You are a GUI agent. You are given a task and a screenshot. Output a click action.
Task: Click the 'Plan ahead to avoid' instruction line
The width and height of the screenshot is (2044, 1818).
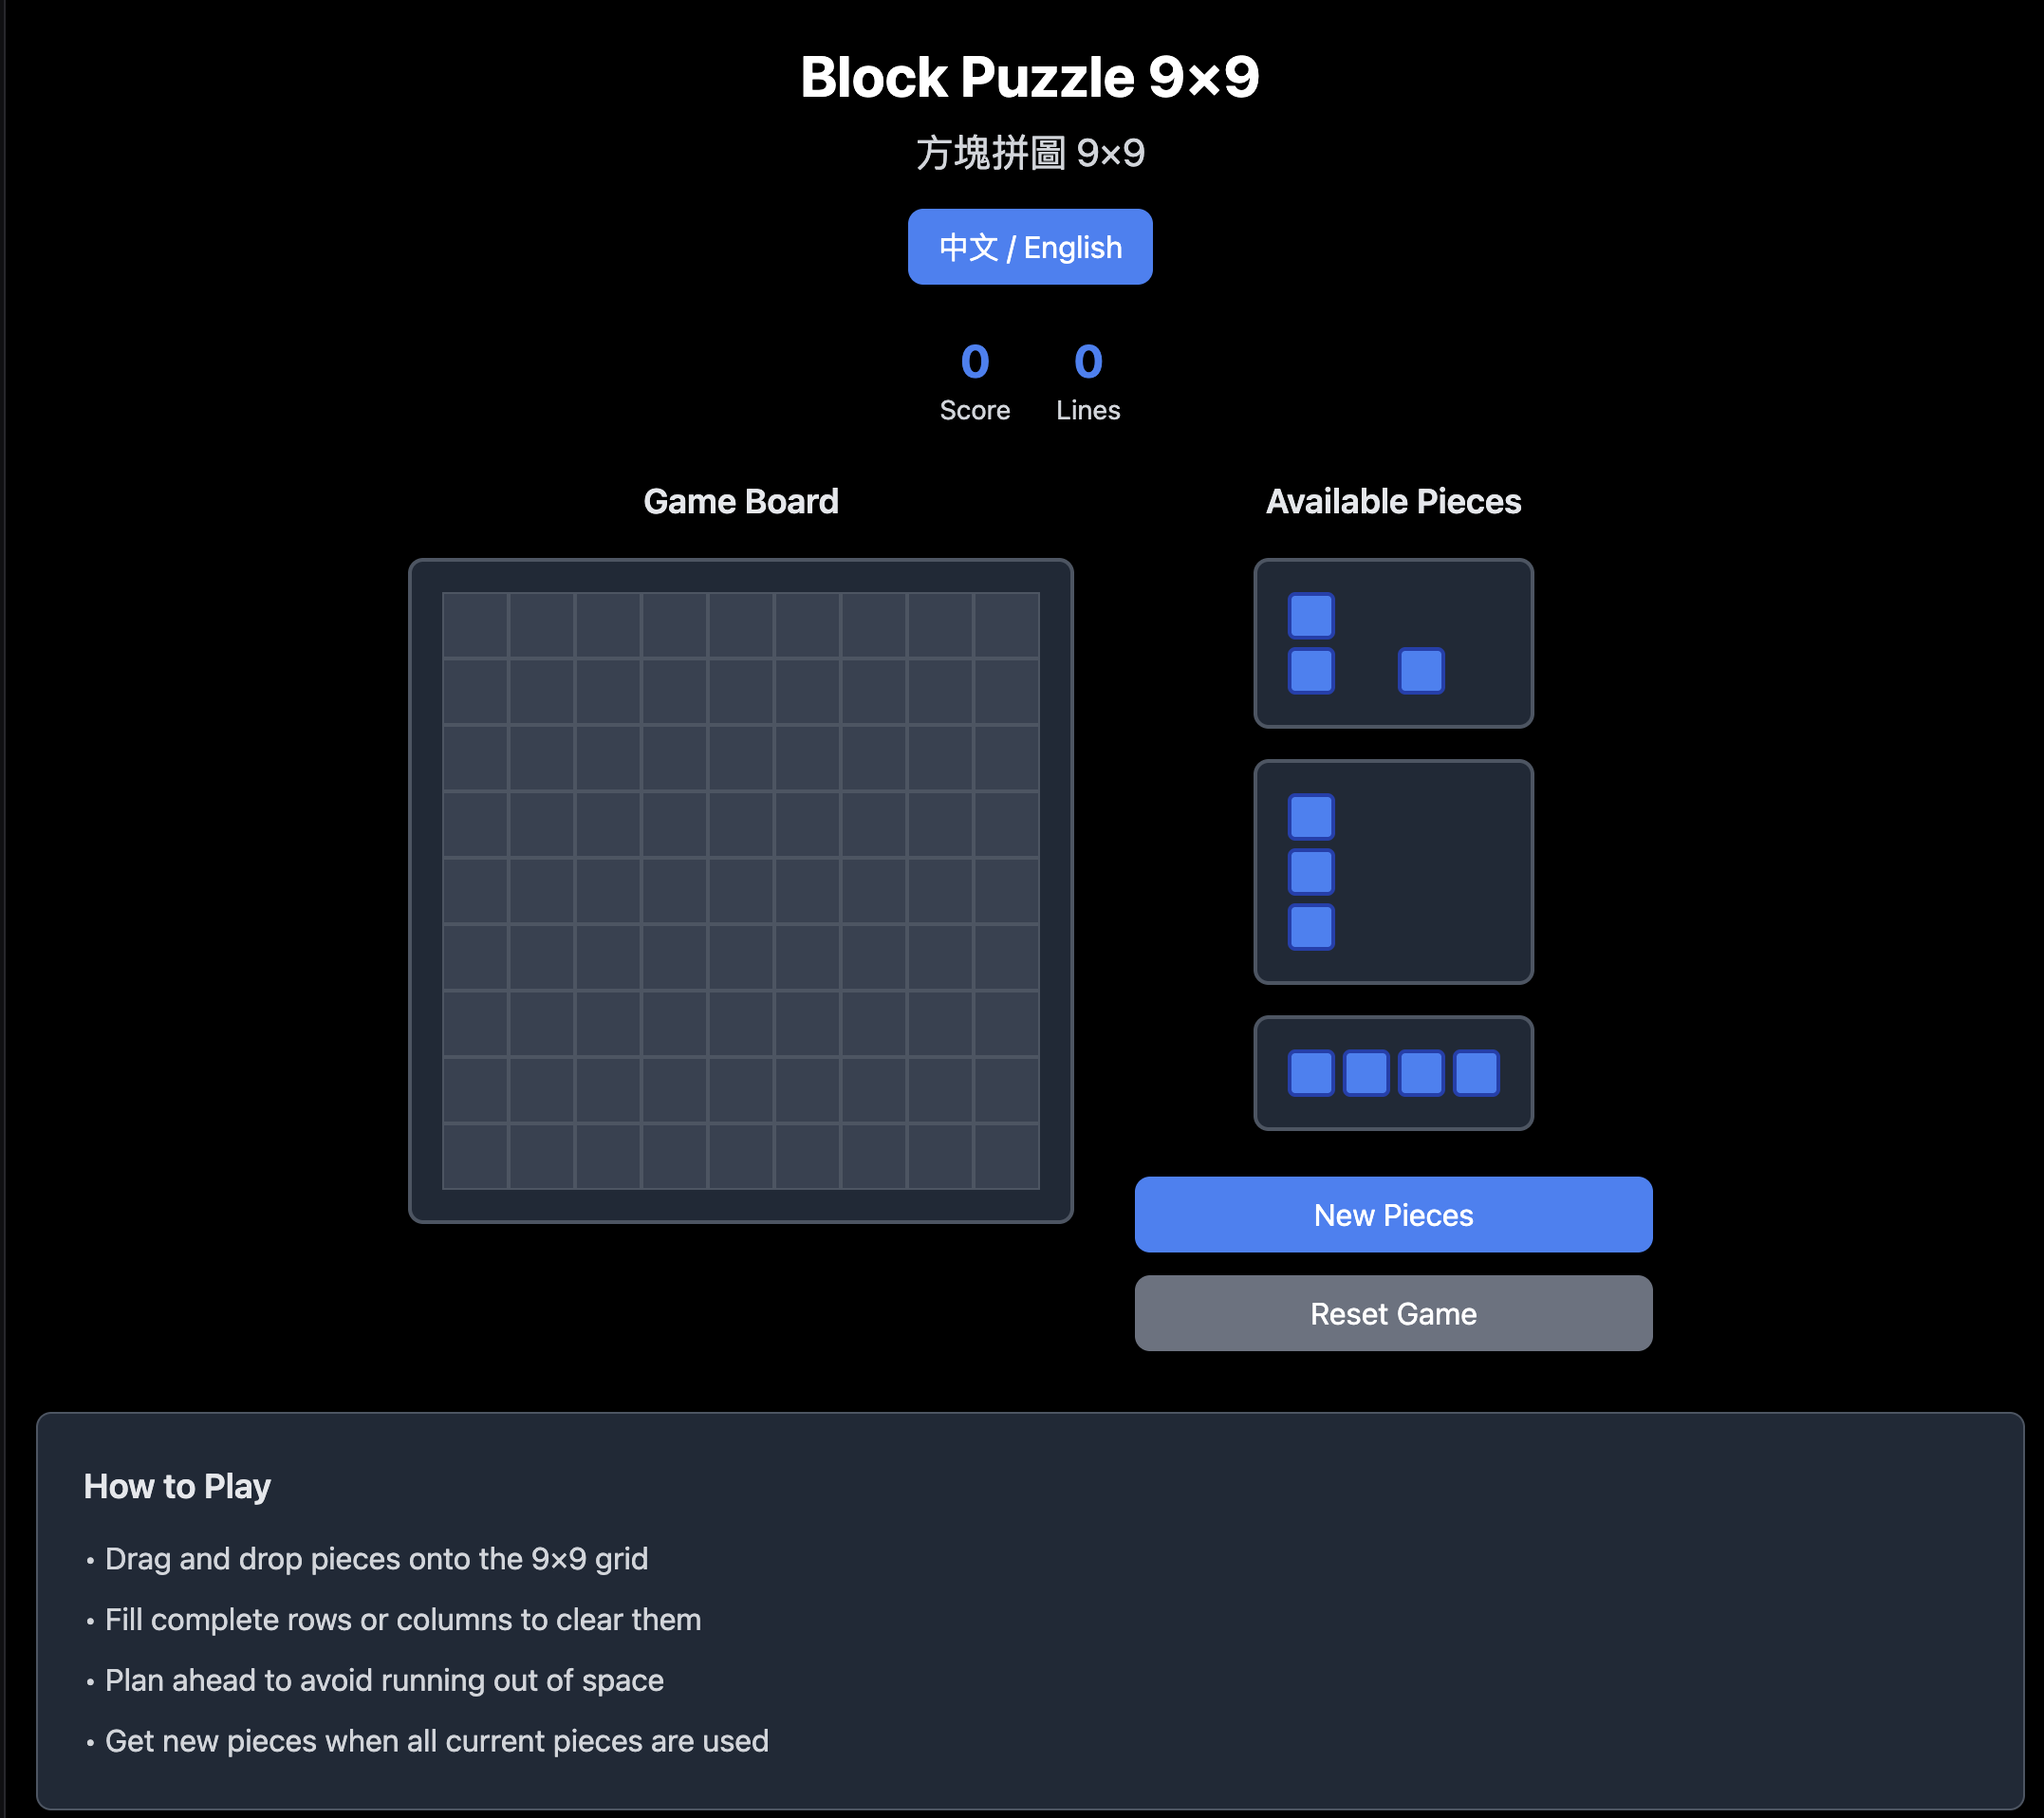tap(384, 1680)
